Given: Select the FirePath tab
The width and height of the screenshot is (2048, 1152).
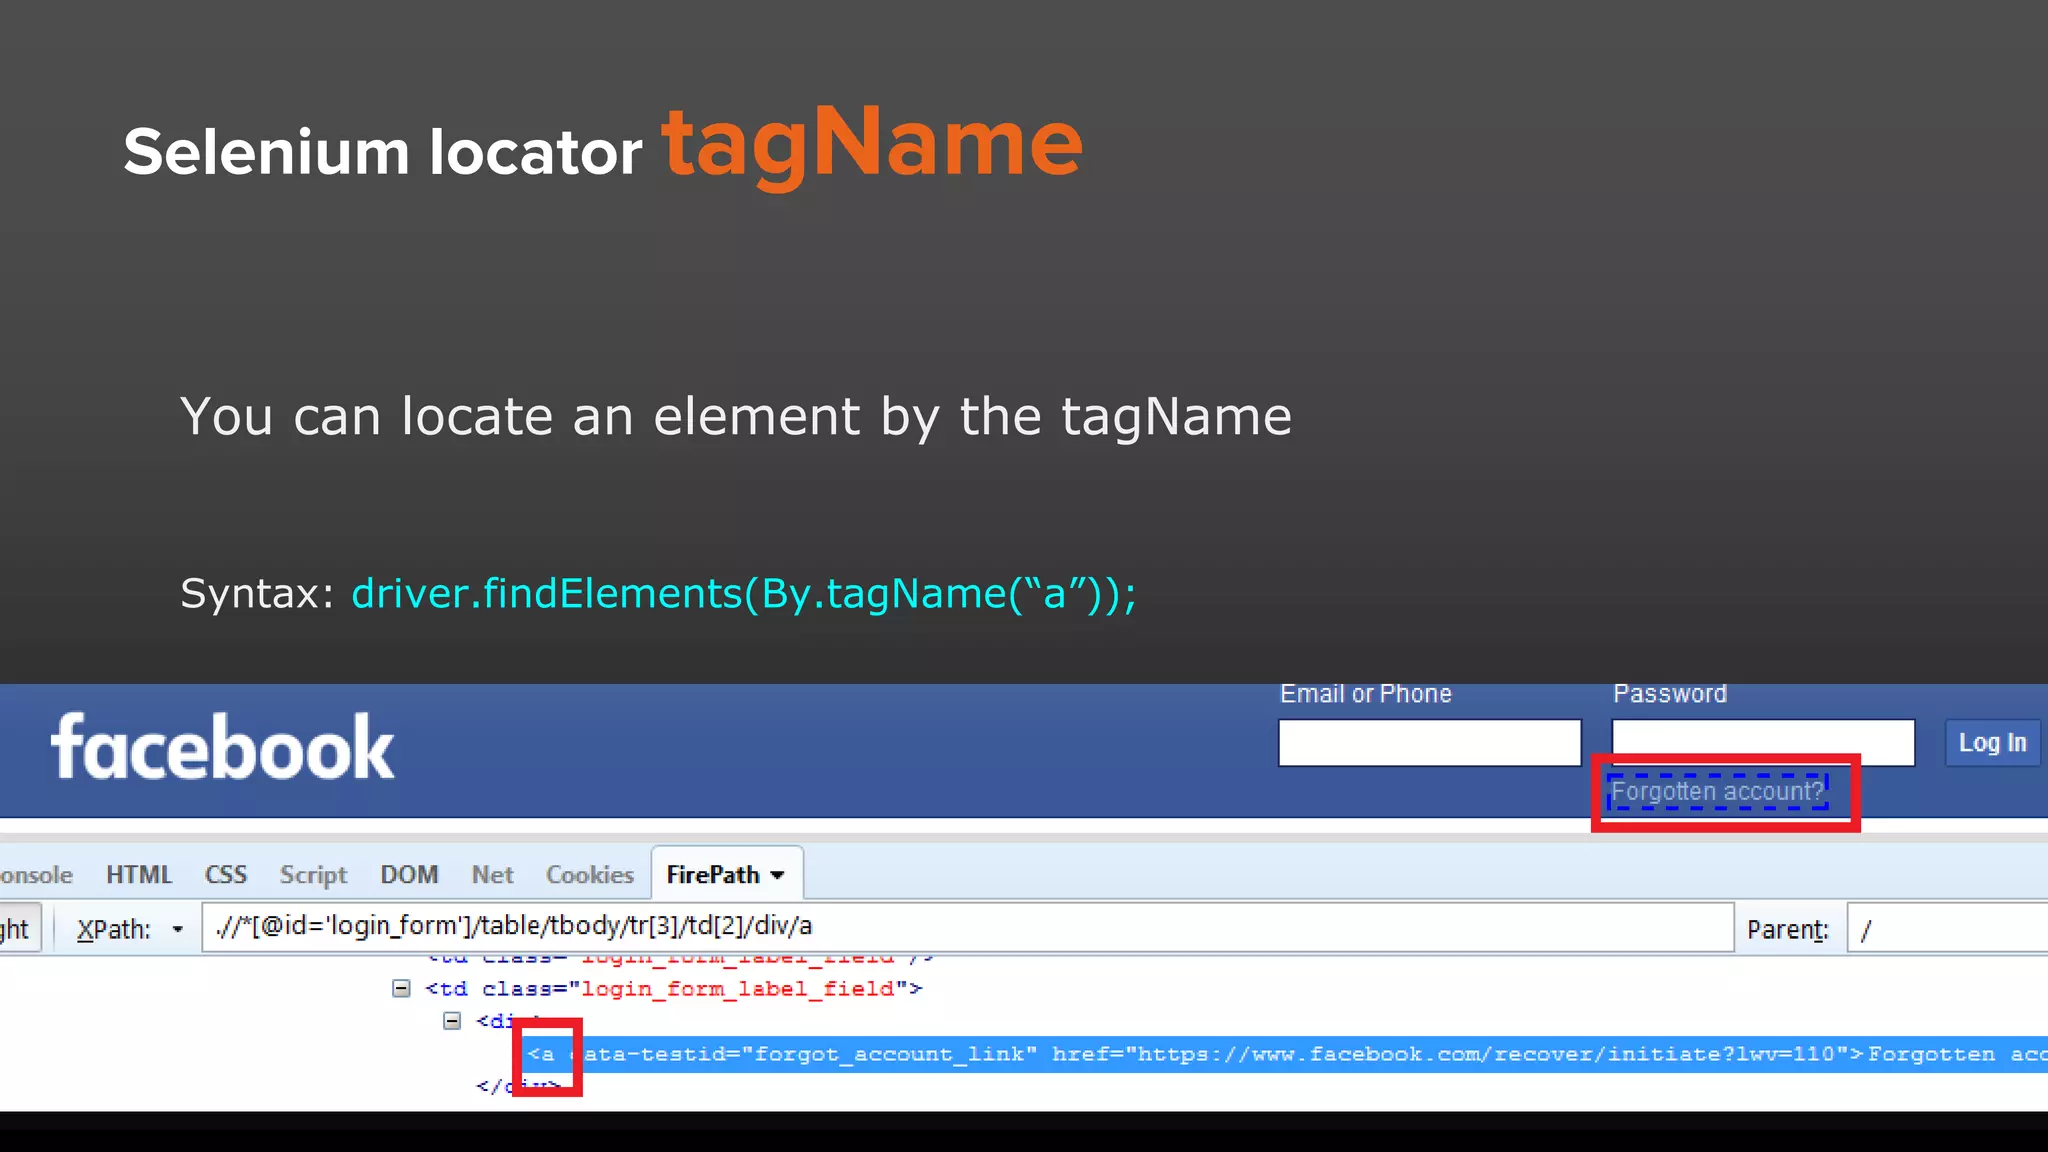Looking at the screenshot, I should click(712, 875).
